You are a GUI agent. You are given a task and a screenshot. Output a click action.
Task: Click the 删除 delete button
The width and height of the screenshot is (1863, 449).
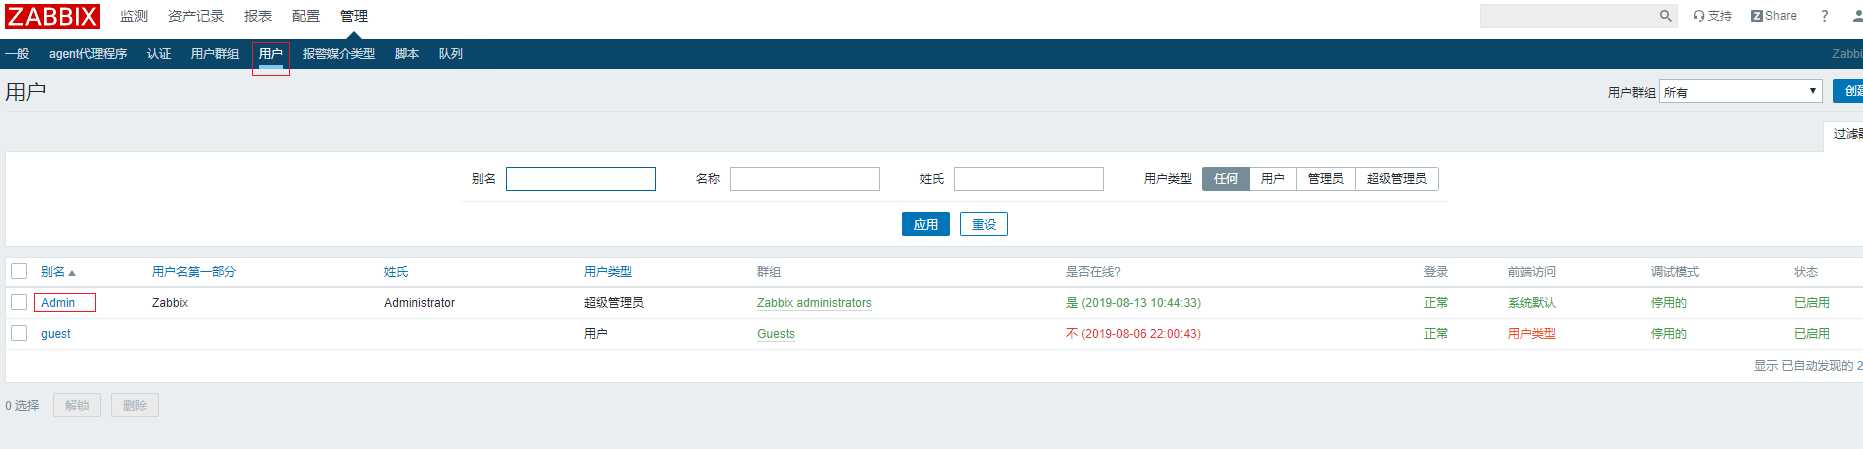coord(135,405)
